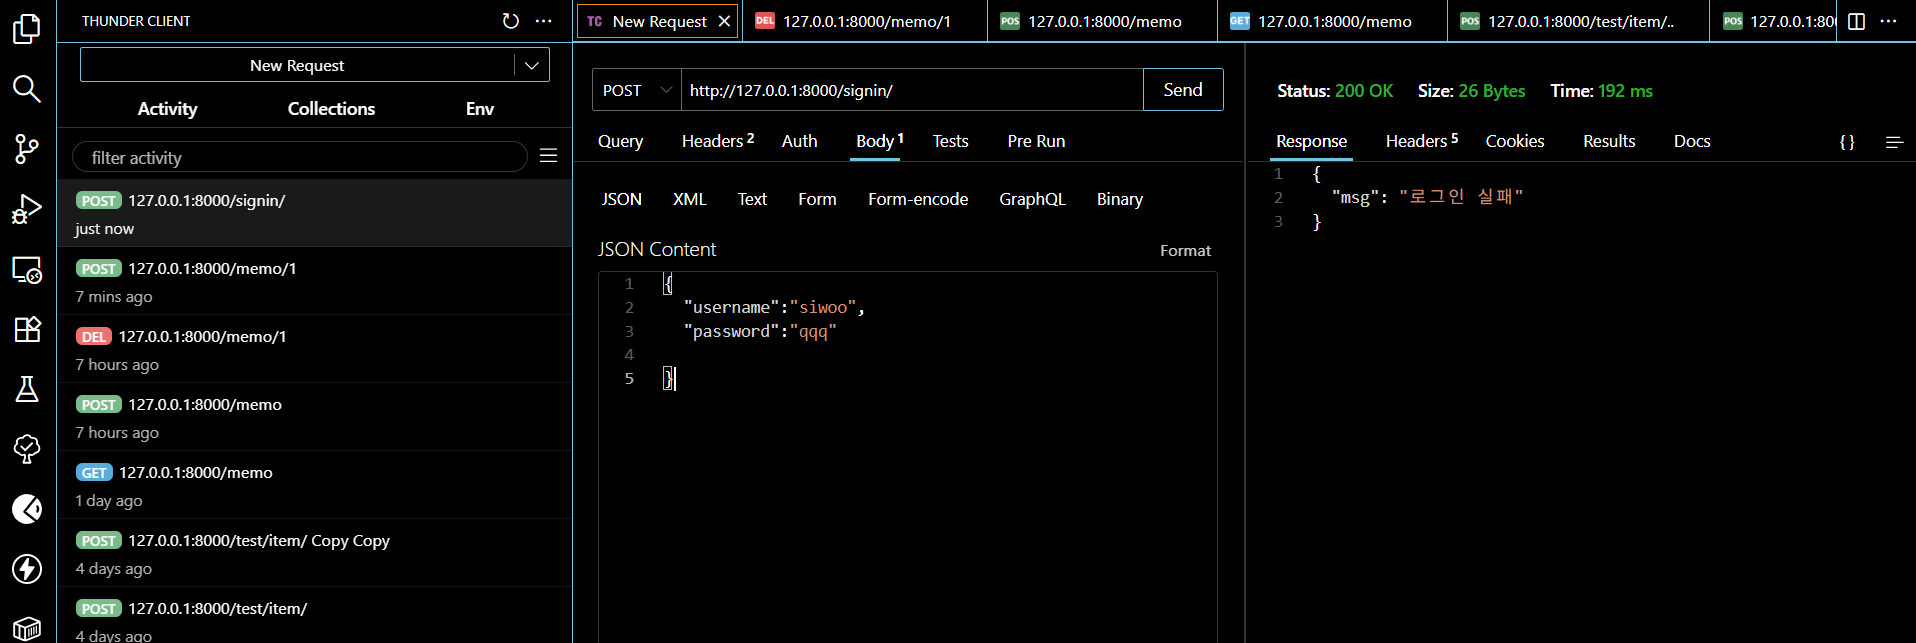Show the Results tab

1608,141
